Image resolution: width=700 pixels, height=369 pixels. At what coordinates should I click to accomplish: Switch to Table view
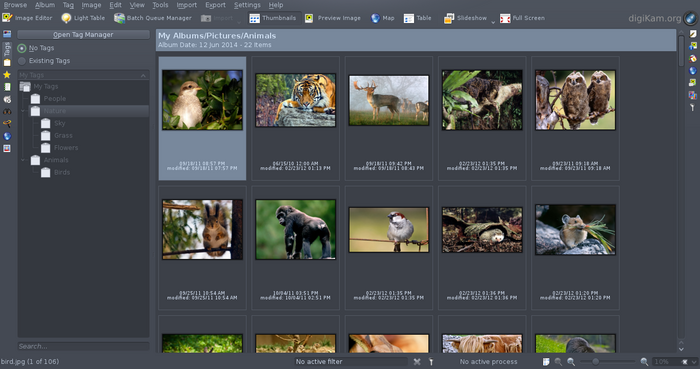(417, 18)
